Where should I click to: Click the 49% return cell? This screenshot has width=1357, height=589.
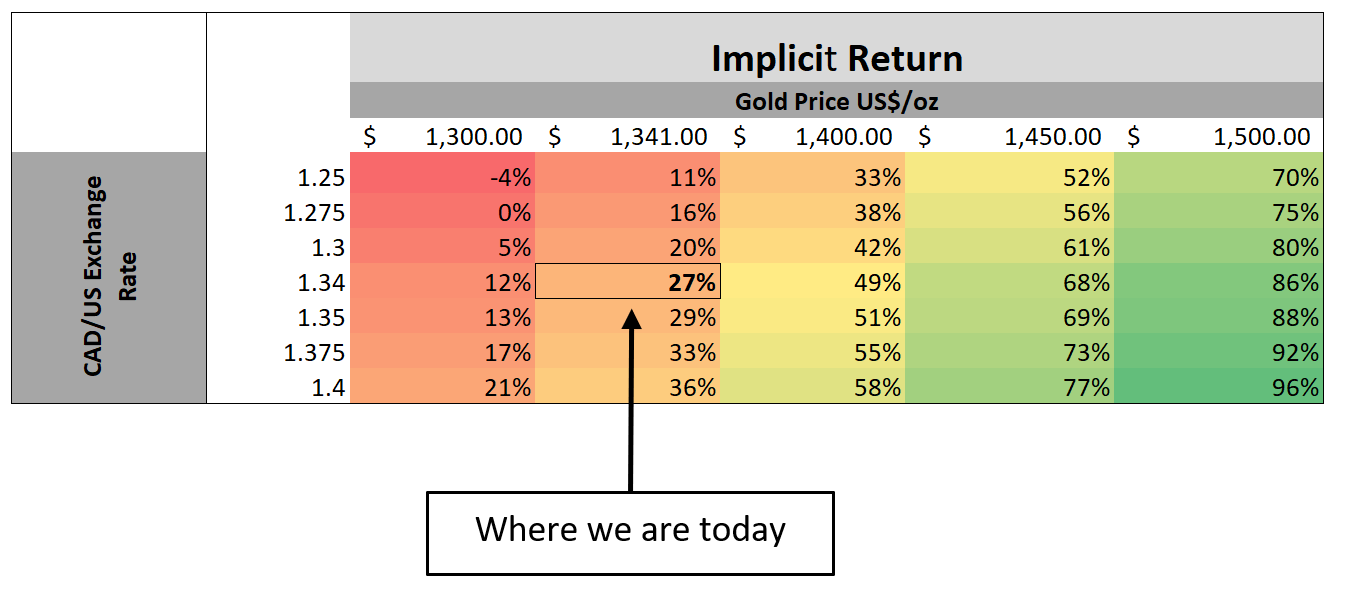point(813,283)
